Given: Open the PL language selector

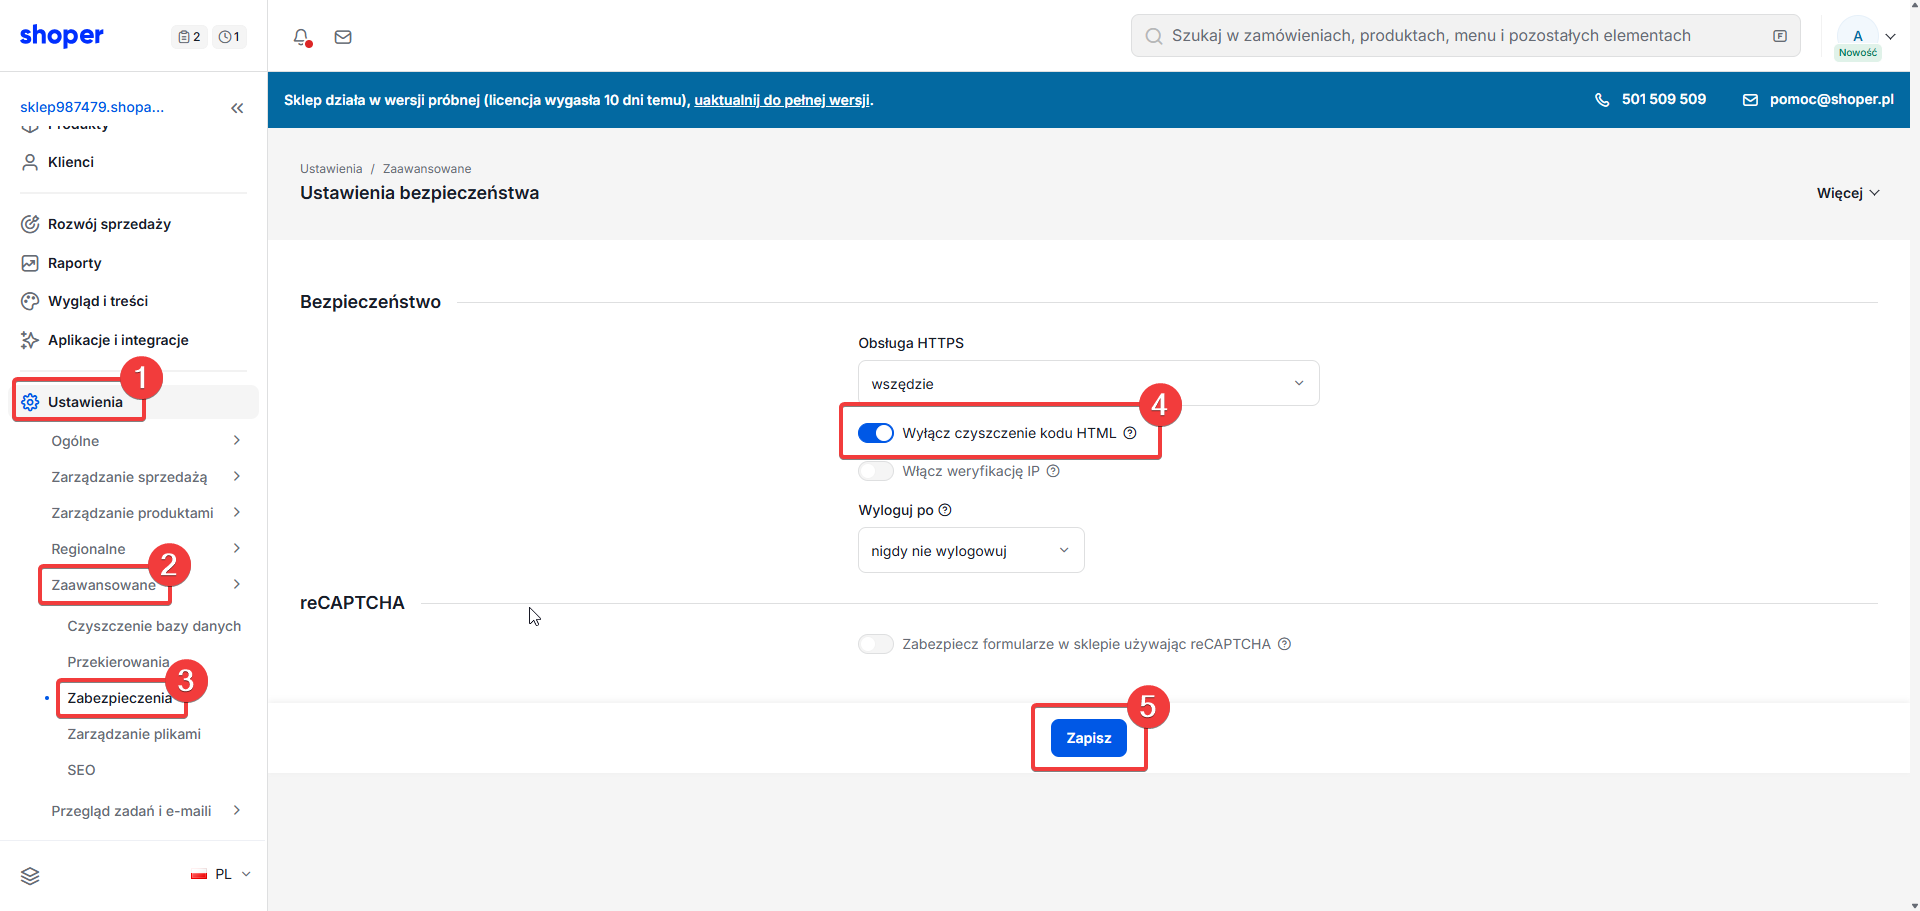Looking at the screenshot, I should 221,874.
